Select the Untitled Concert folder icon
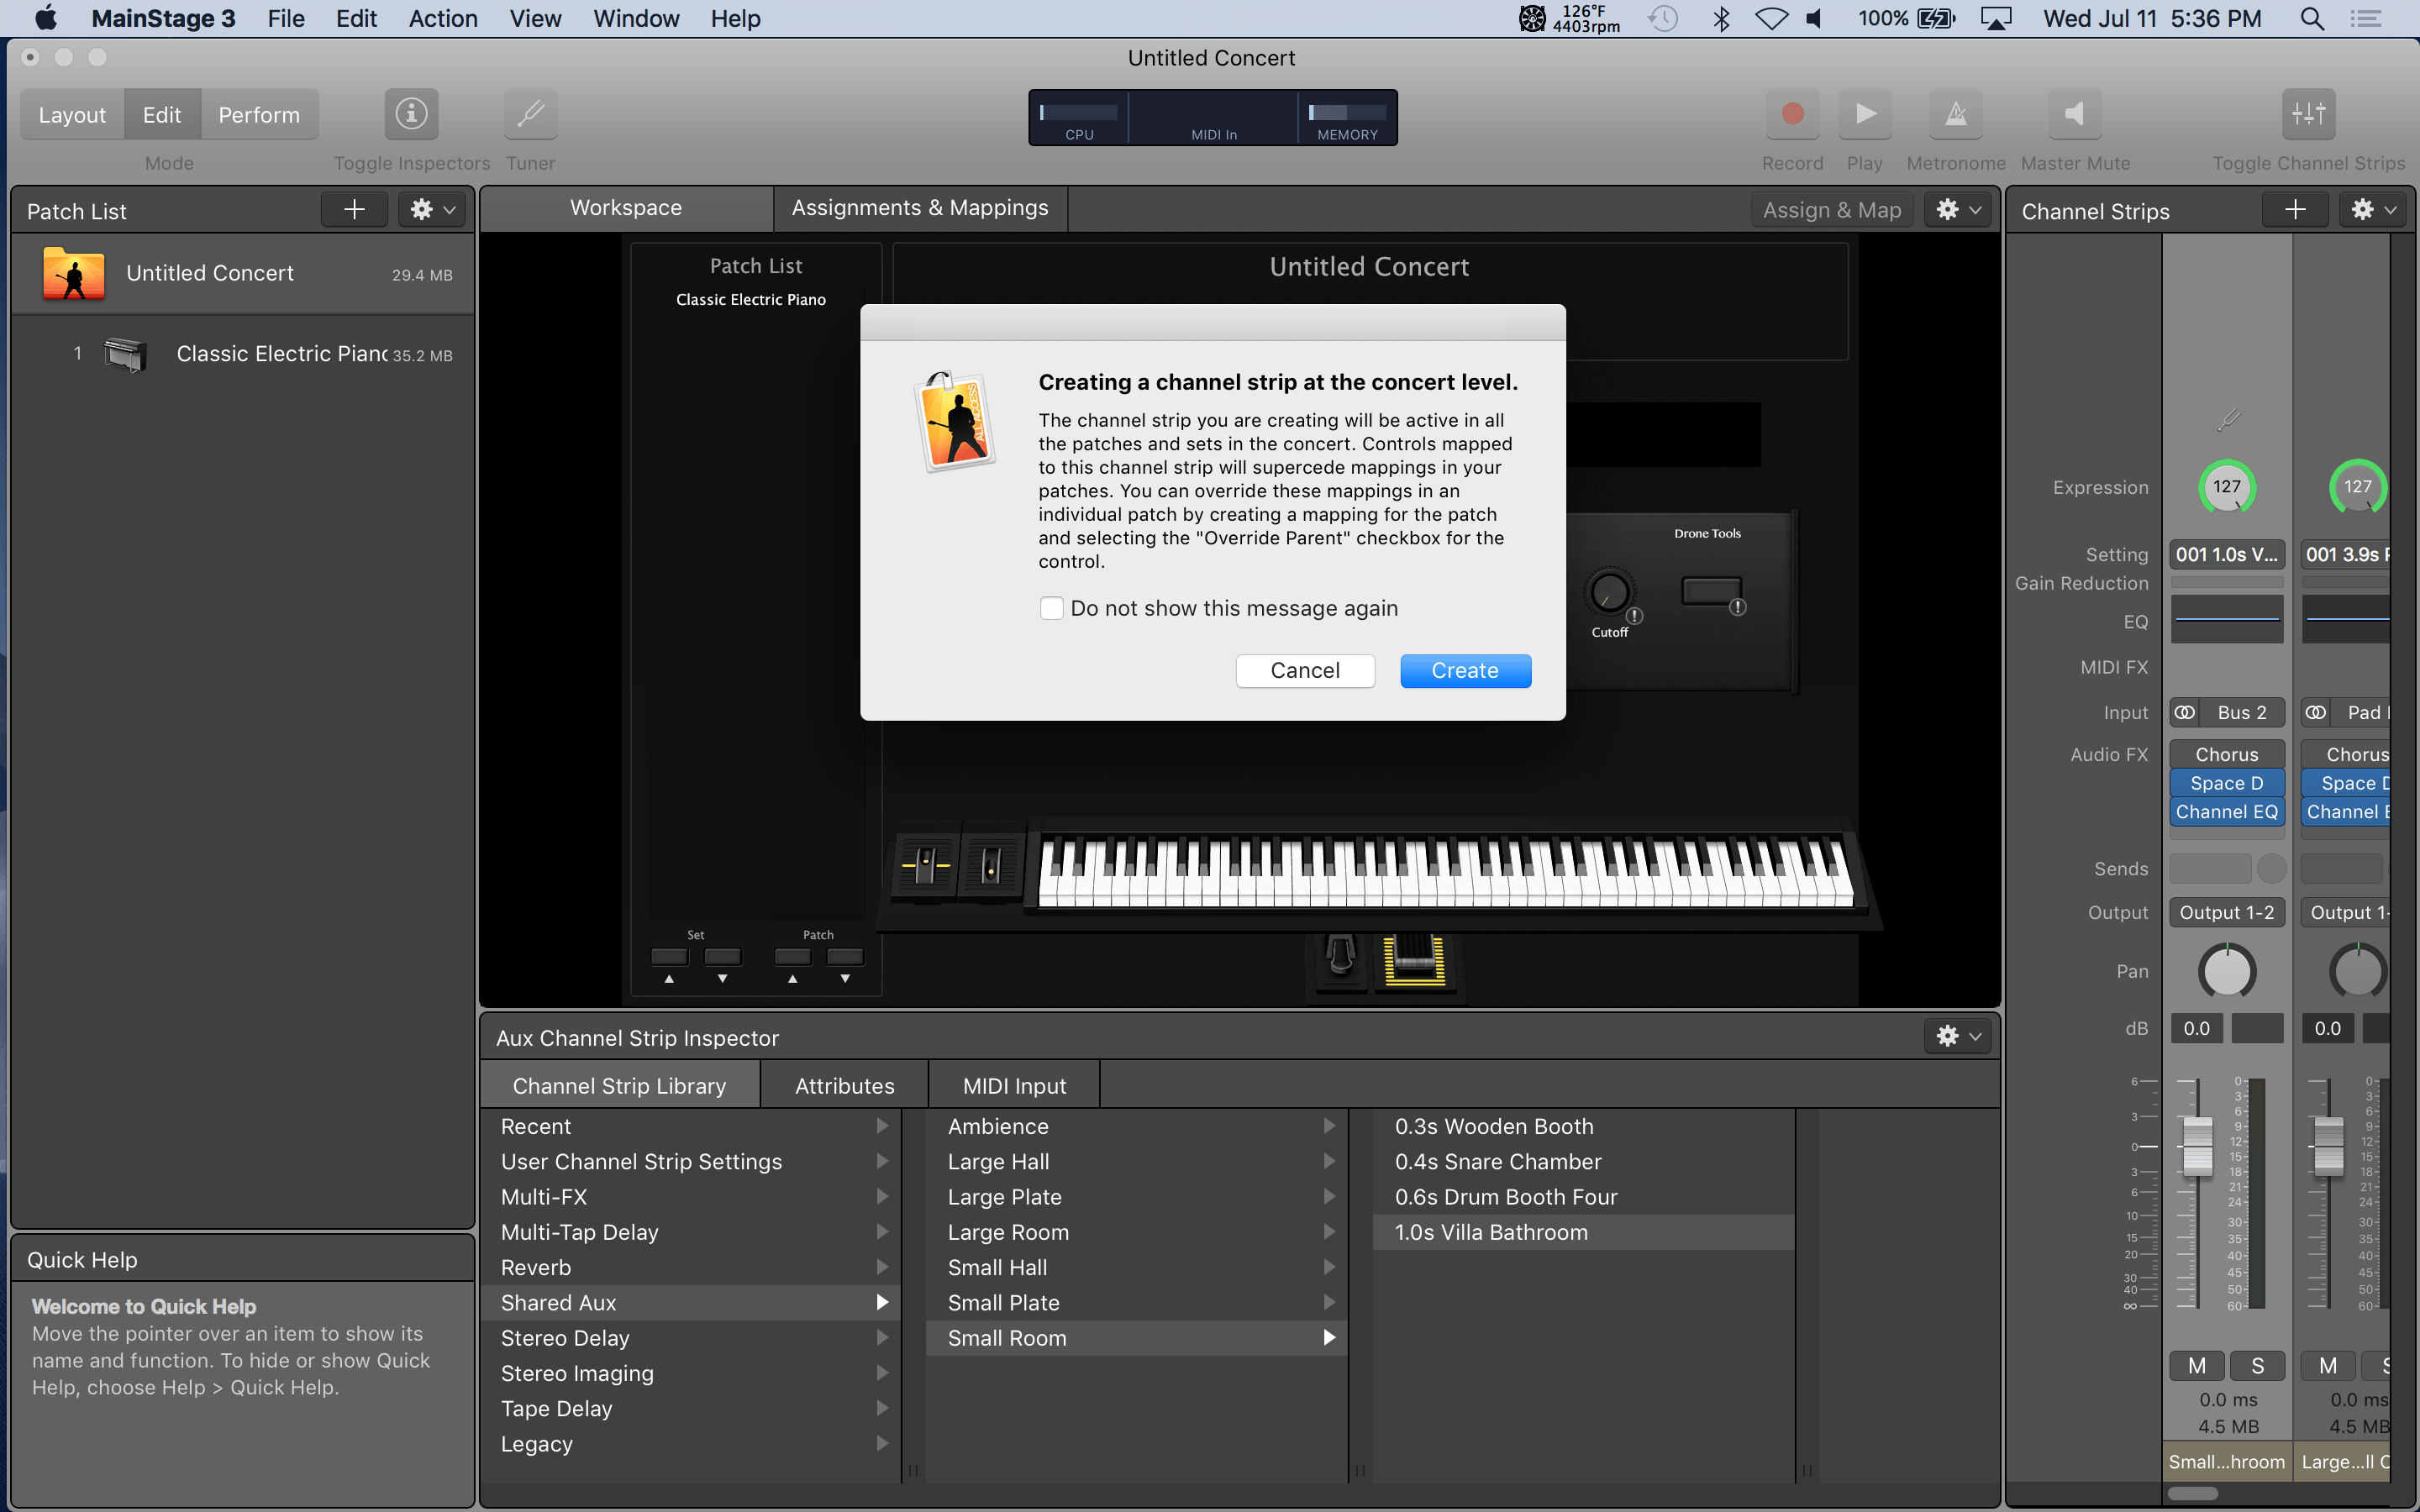 click(x=74, y=273)
